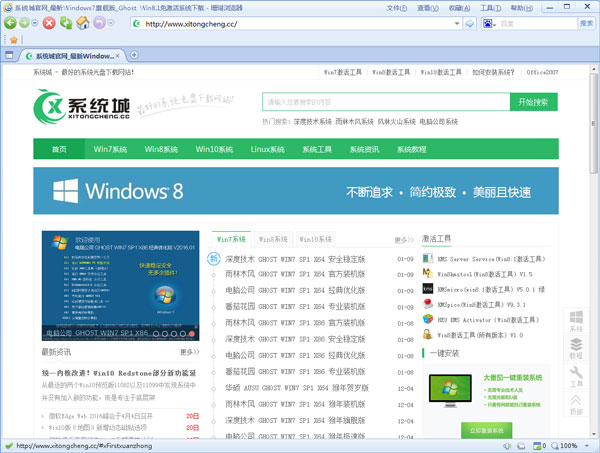Open 华硕 AUSU GHOST WIN7 SP1 X64 猴年贺岁版
600x453 pixels.
pyautogui.click(x=297, y=388)
